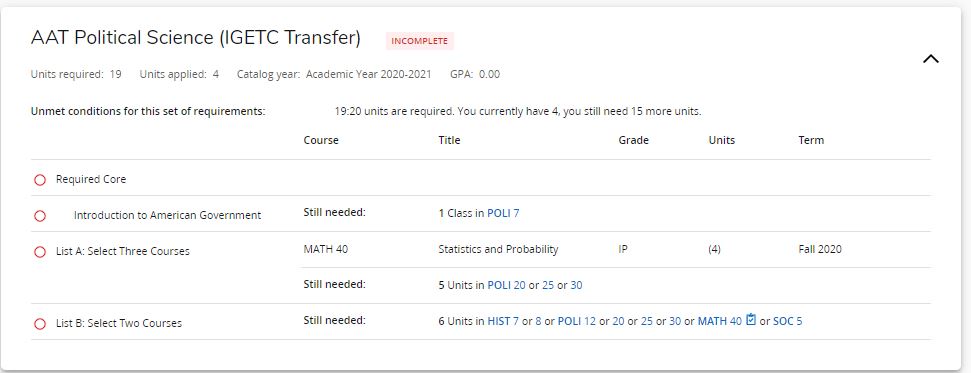
Task: Open the HIST 7 course link
Action: (503, 321)
